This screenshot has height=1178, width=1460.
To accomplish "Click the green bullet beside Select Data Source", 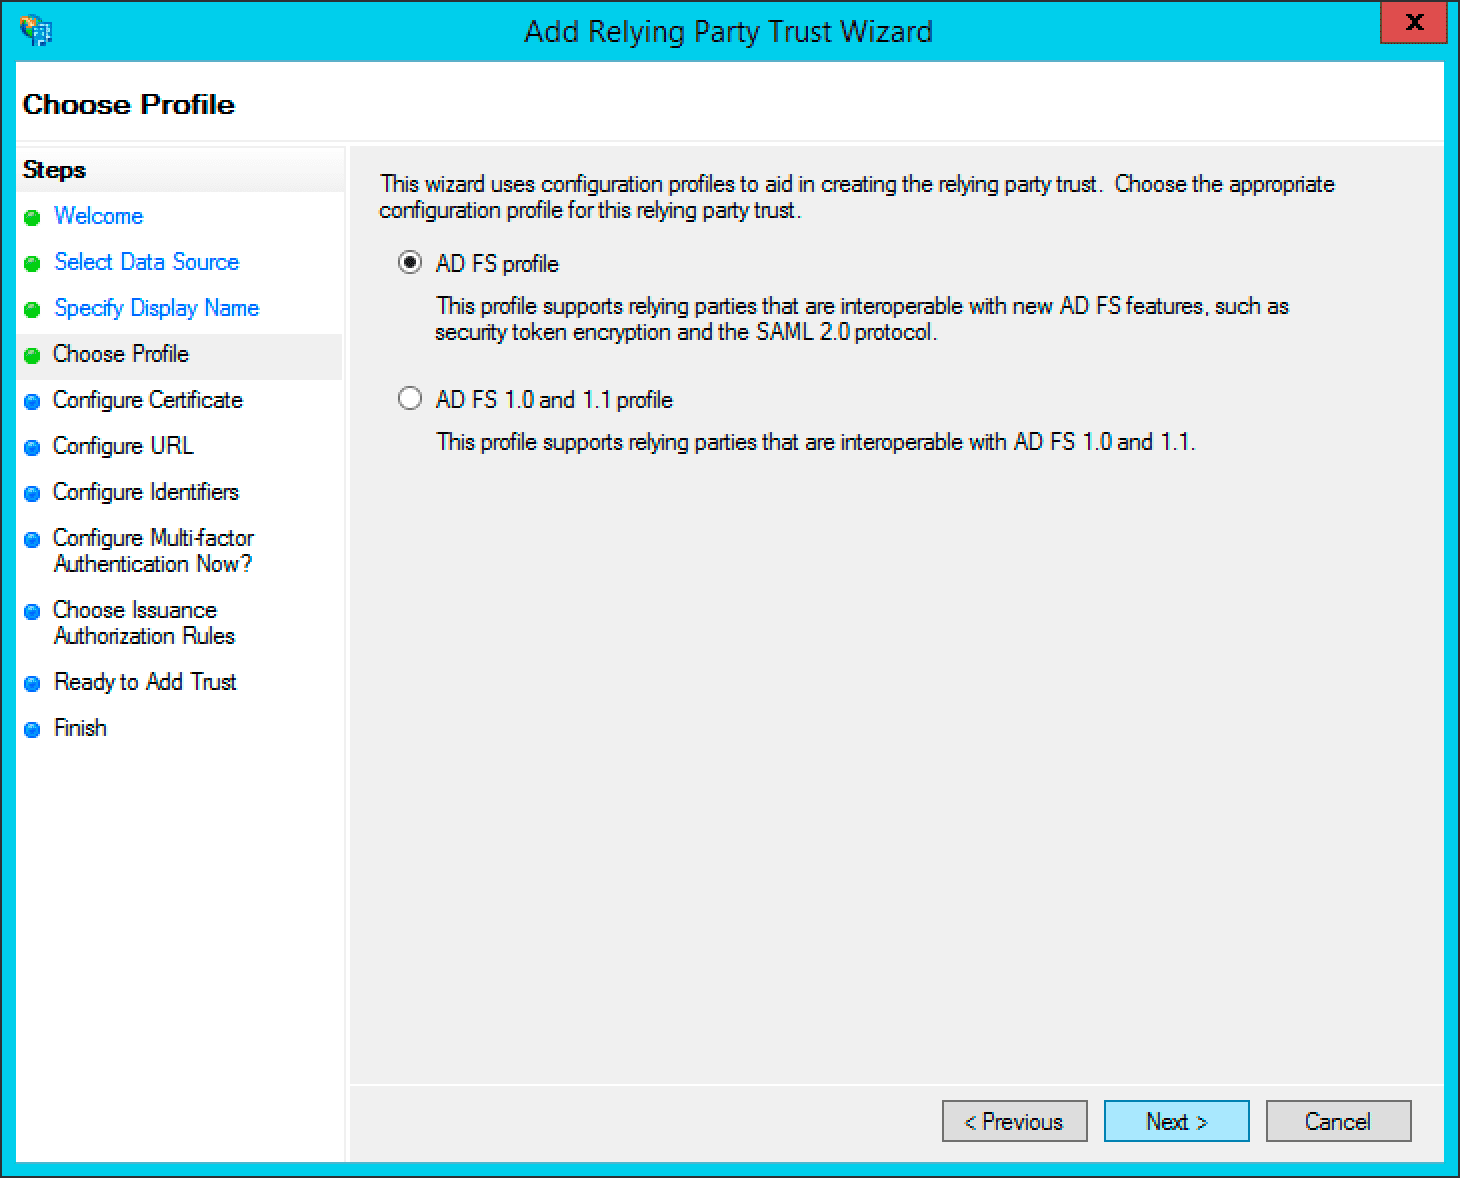I will point(32,263).
